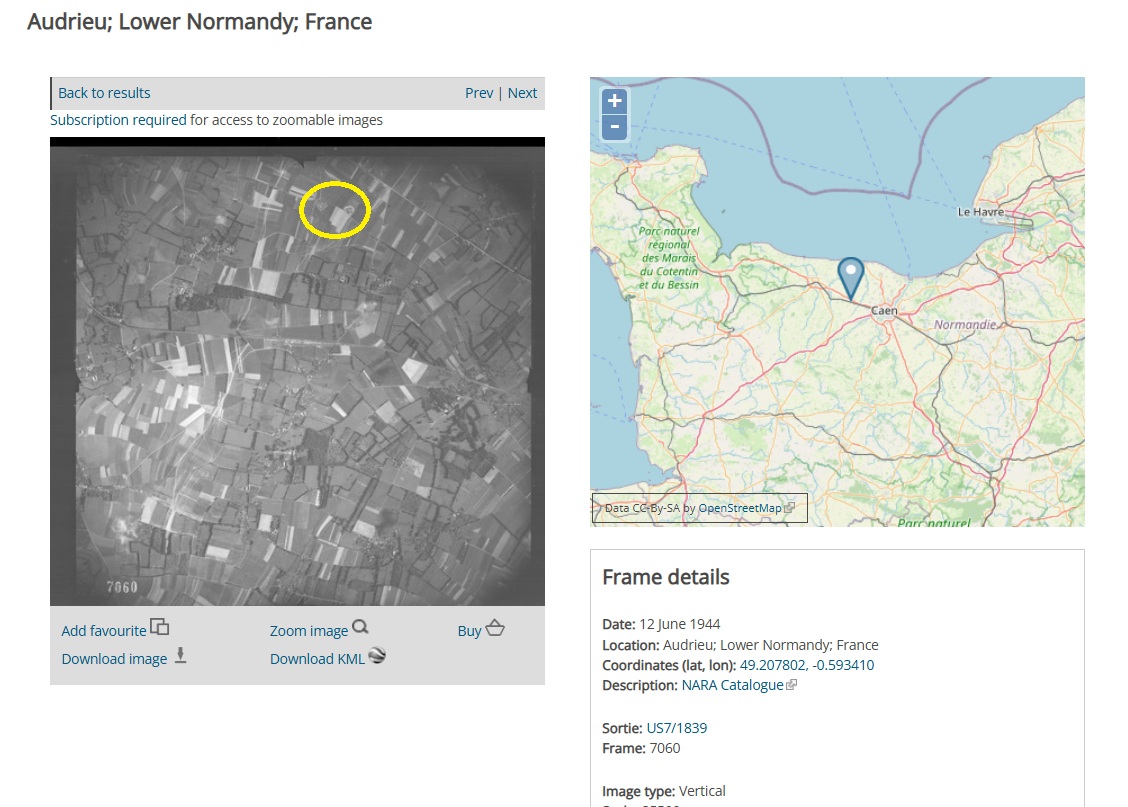1128x807 pixels.
Task: Open sortie US7/1839 link
Action: tap(676, 728)
